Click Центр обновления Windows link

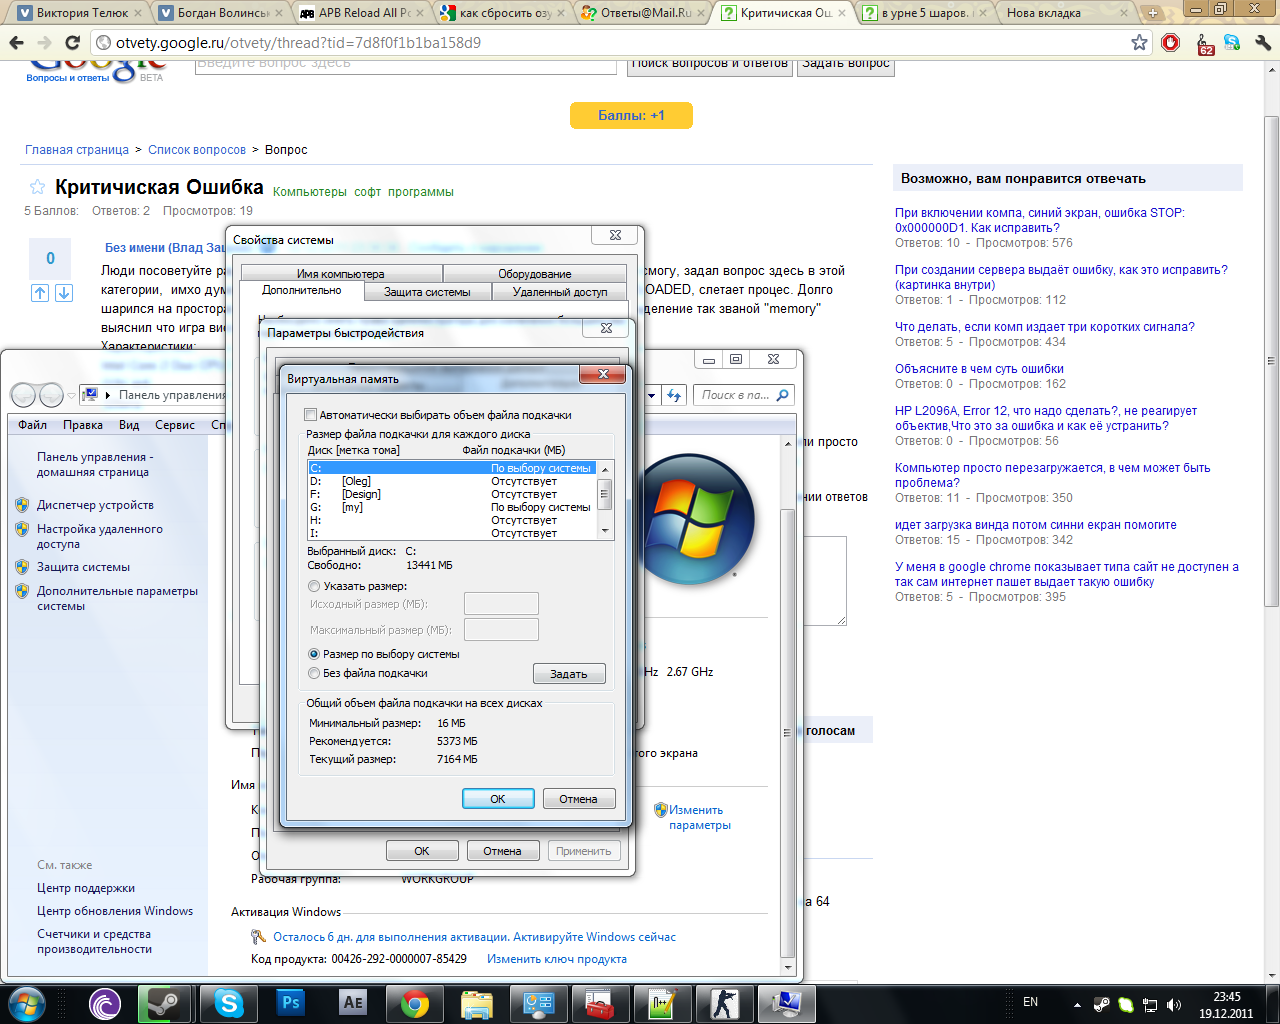coord(115,911)
